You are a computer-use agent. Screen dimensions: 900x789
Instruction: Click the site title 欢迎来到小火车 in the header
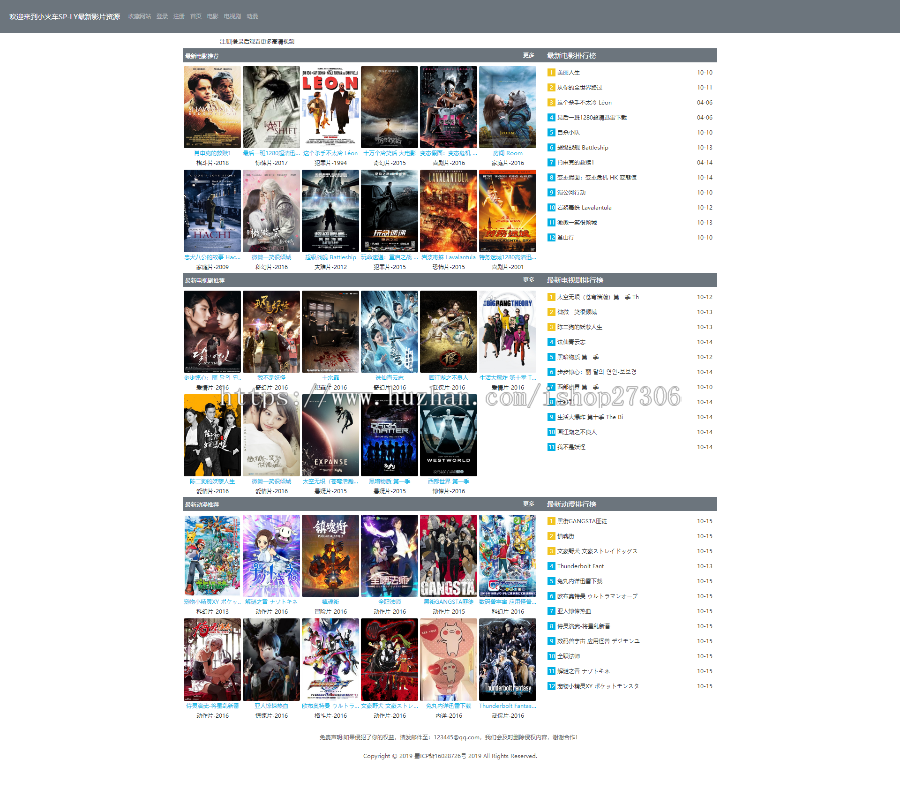[x=65, y=17]
